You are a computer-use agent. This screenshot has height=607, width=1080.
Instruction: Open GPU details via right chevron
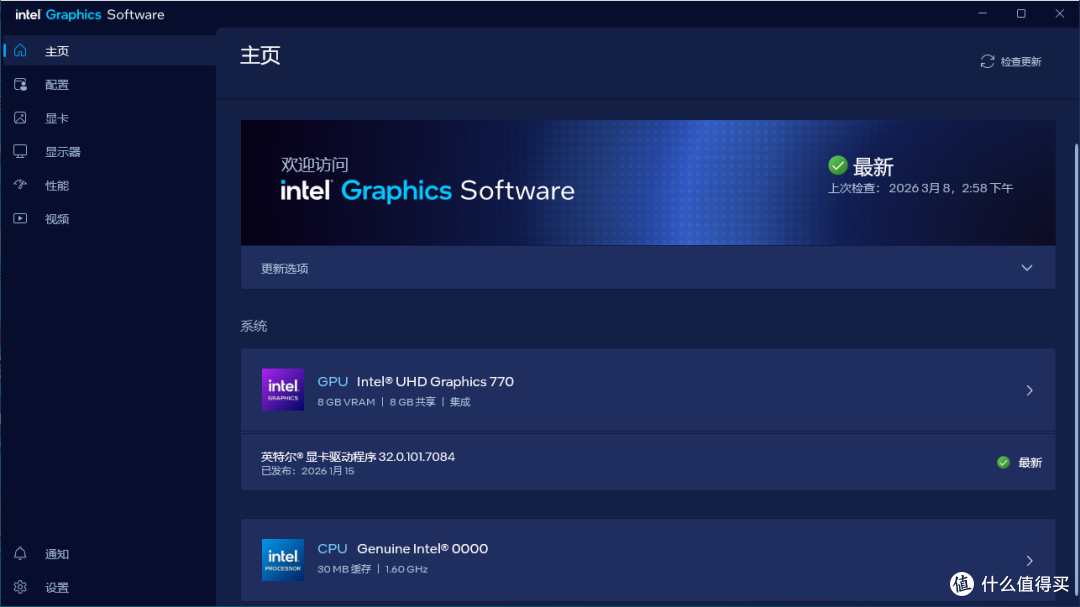coord(1030,390)
